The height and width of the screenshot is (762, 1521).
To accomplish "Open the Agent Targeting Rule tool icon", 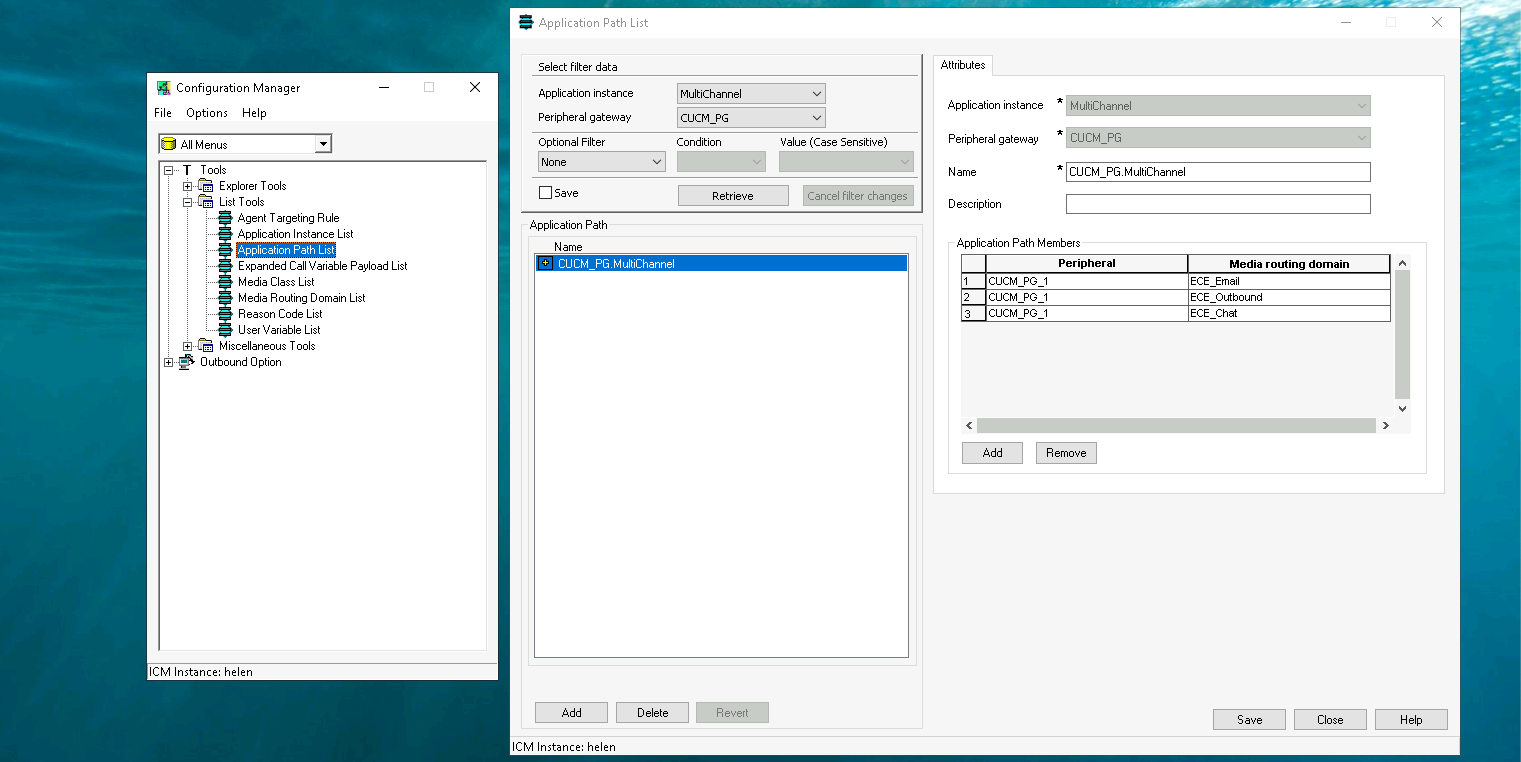I will tap(225, 218).
